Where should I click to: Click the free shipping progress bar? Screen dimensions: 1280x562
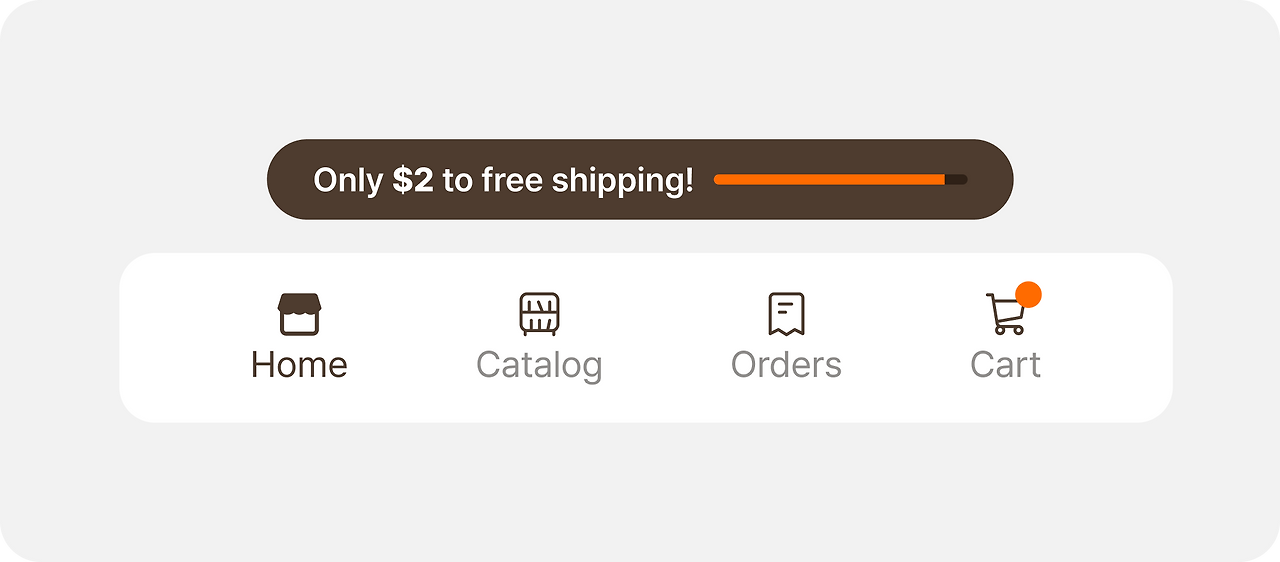tap(840, 179)
